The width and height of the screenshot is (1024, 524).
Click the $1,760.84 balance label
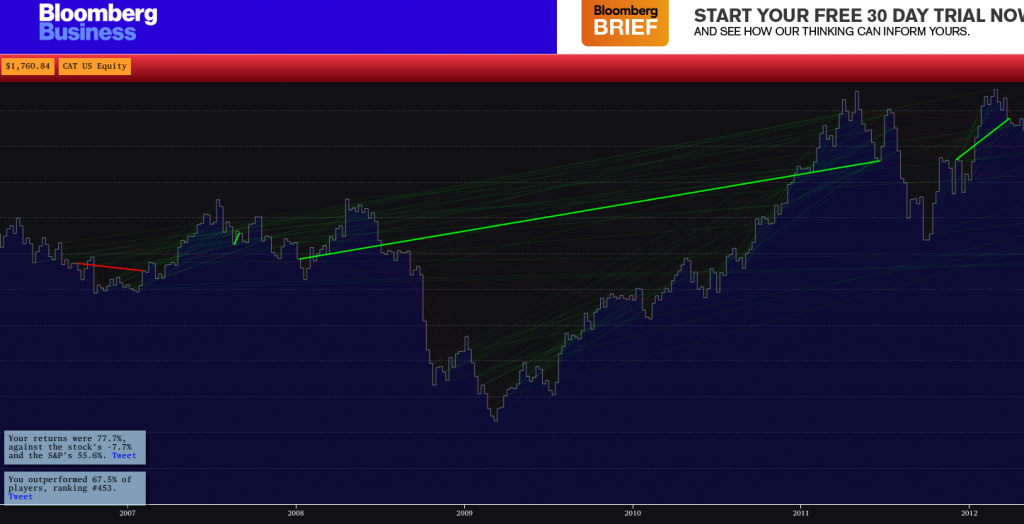coord(28,66)
